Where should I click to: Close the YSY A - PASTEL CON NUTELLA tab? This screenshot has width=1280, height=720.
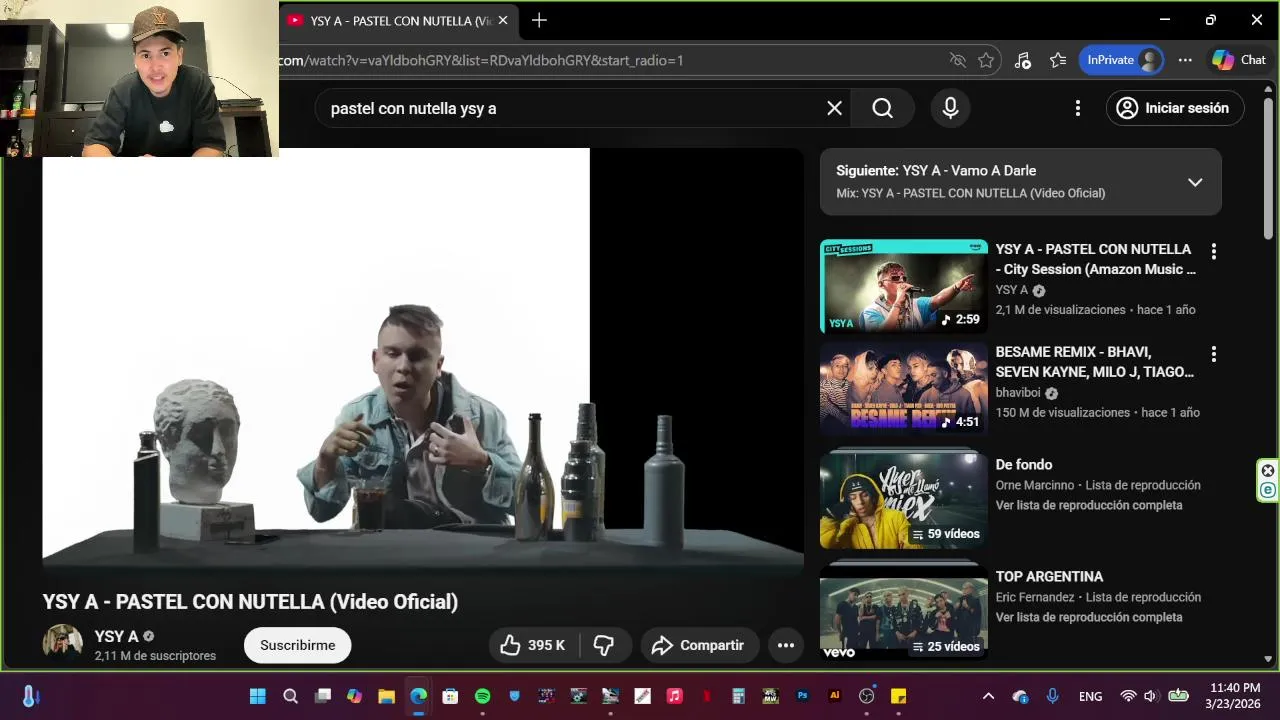click(502, 20)
